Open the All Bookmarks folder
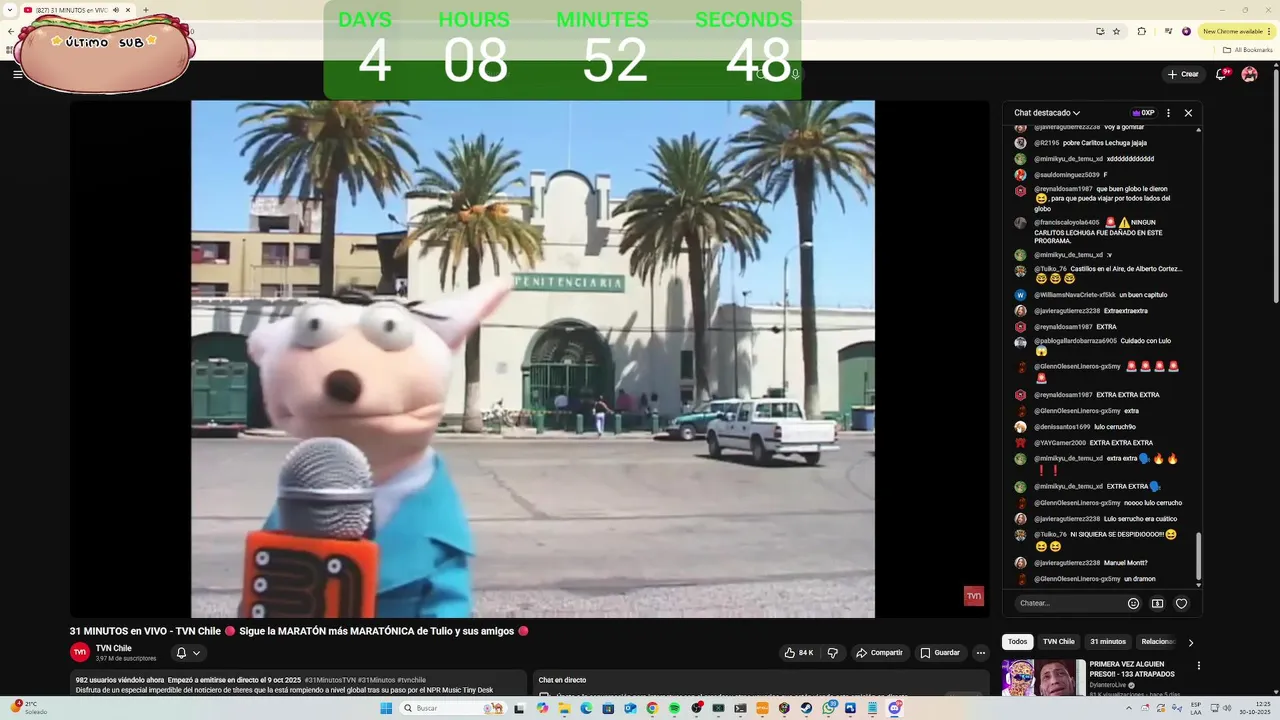The height and width of the screenshot is (720, 1280). 1248,49
